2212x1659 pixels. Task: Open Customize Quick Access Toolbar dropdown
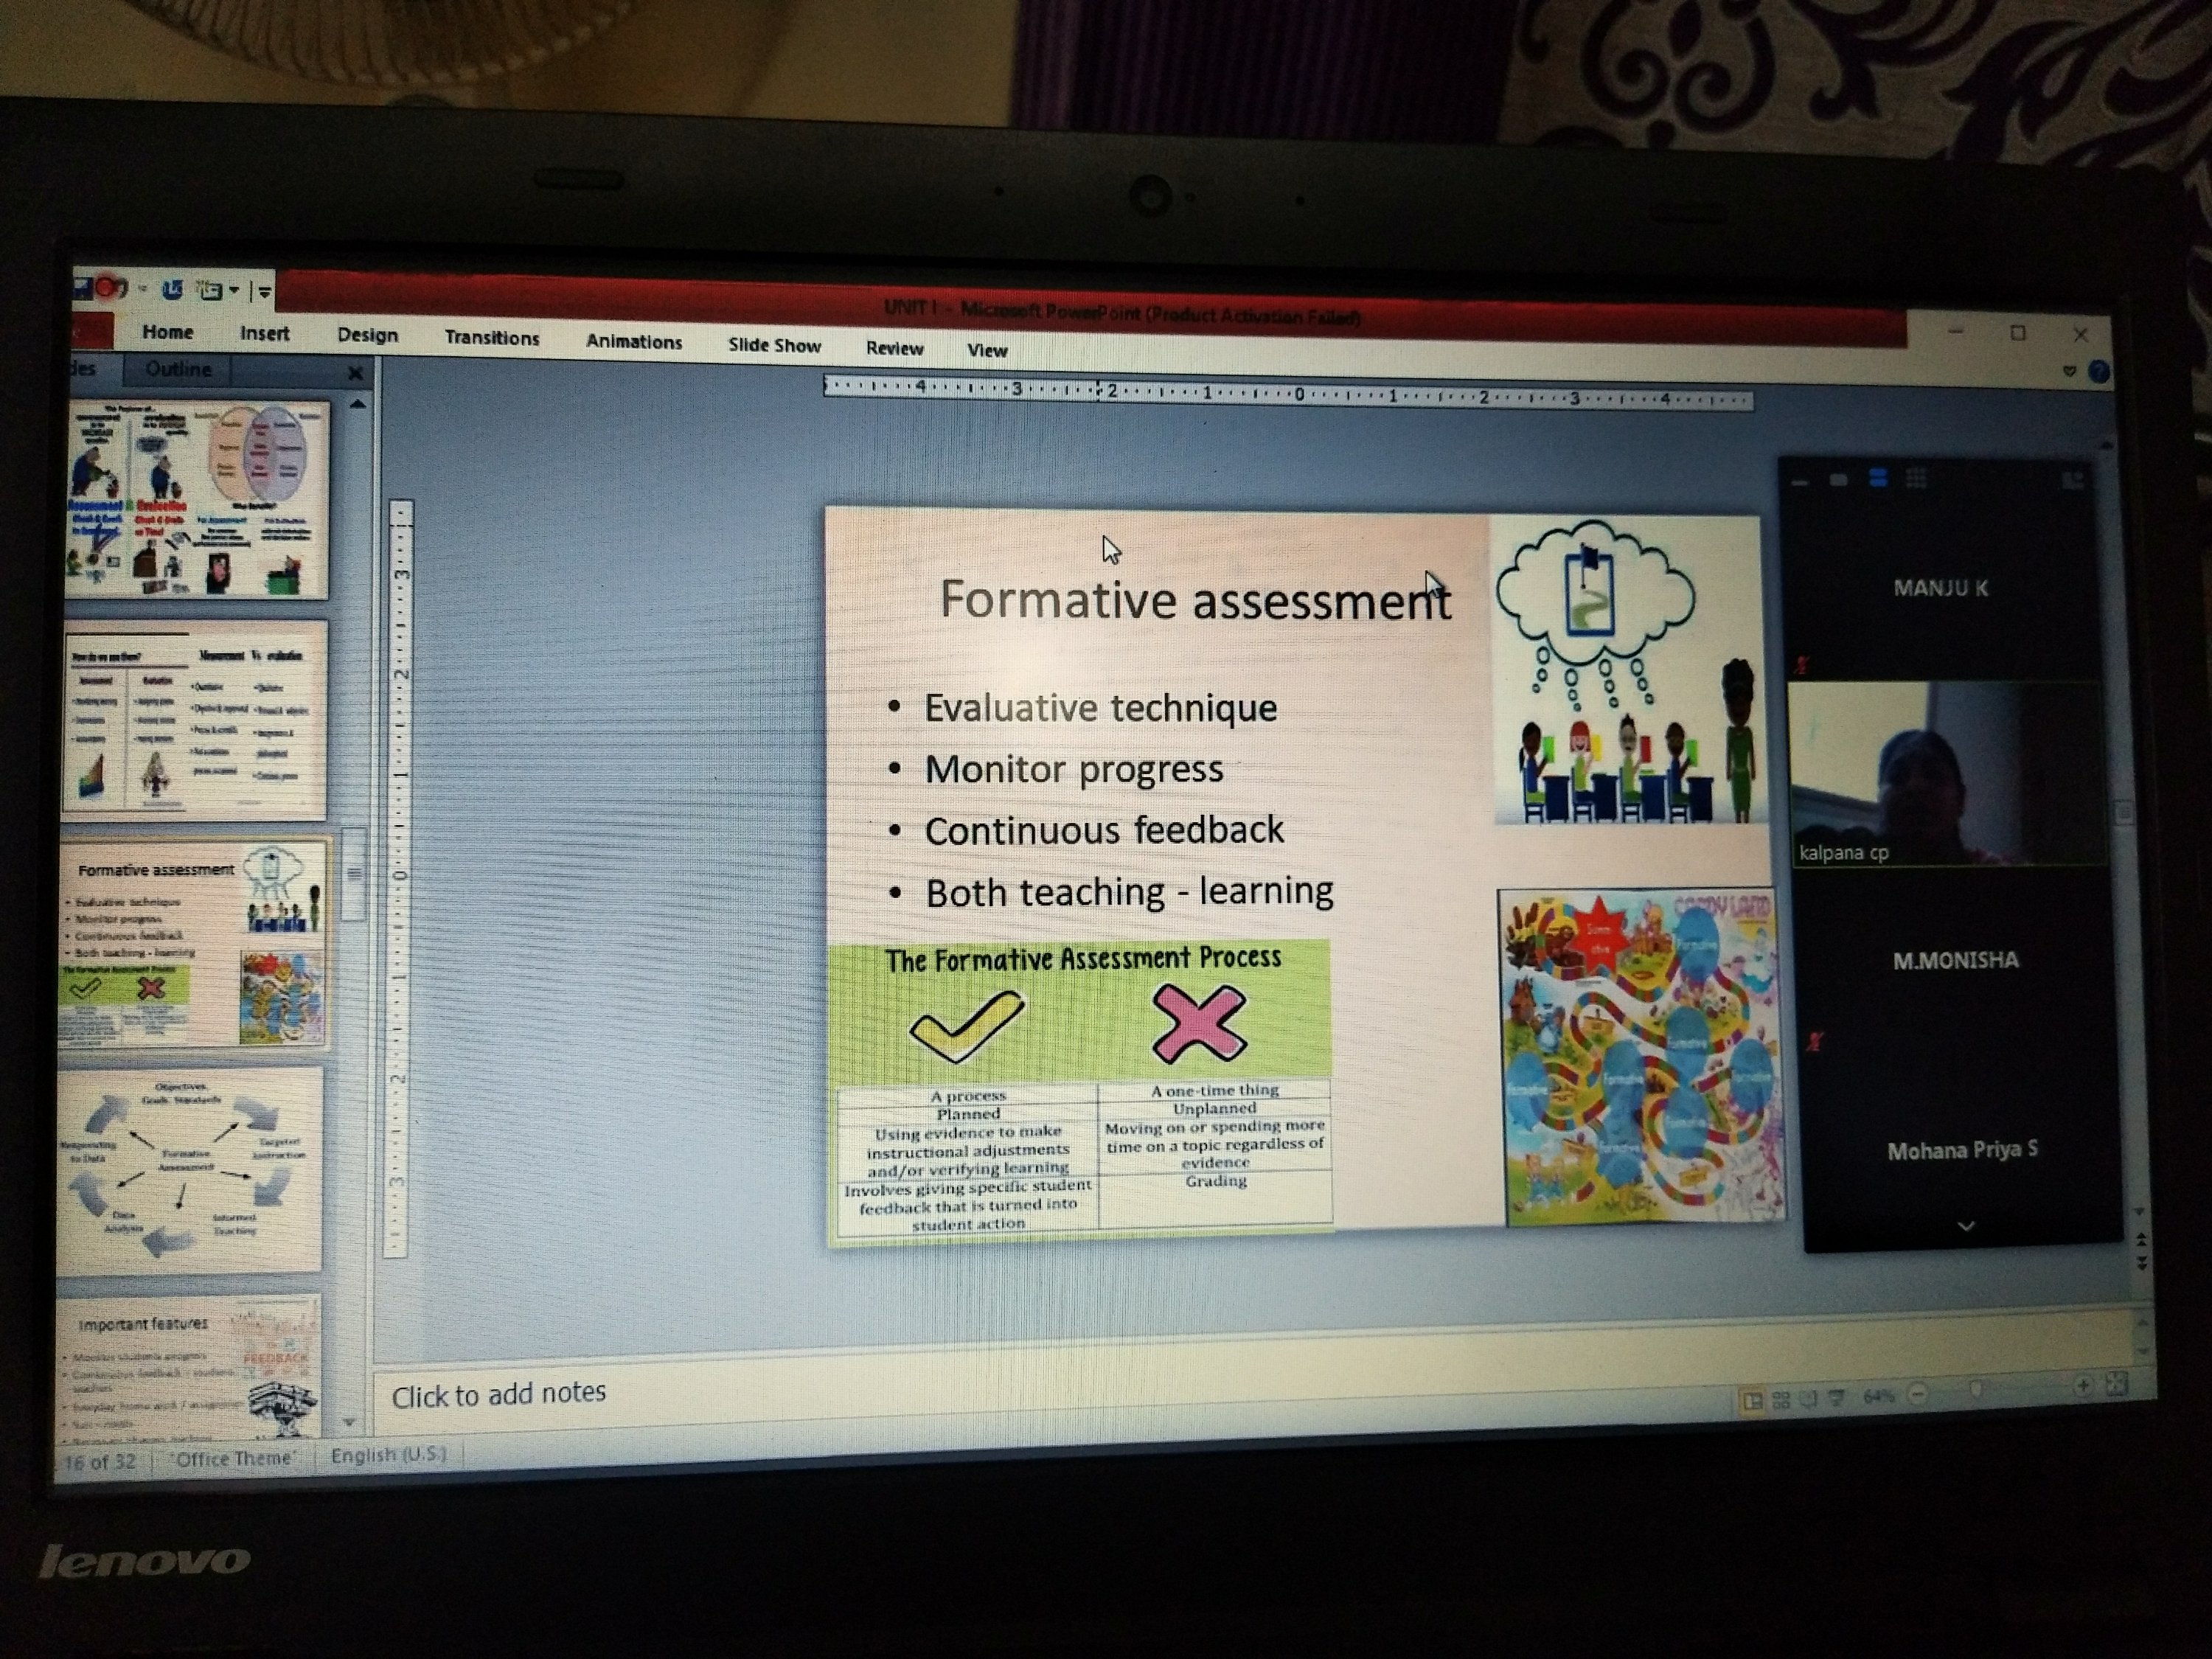coord(265,292)
